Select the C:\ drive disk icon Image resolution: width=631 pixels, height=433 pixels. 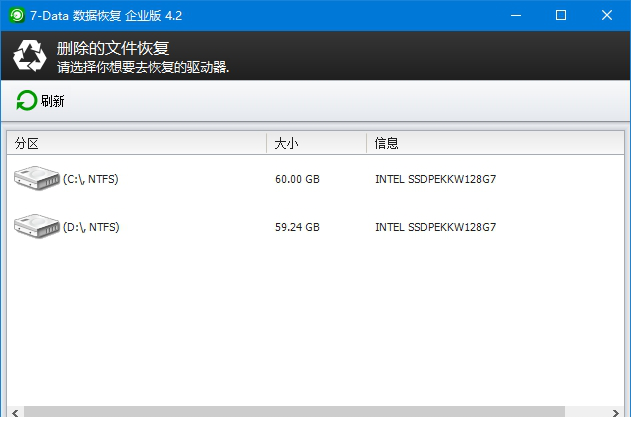pyautogui.click(x=37, y=178)
